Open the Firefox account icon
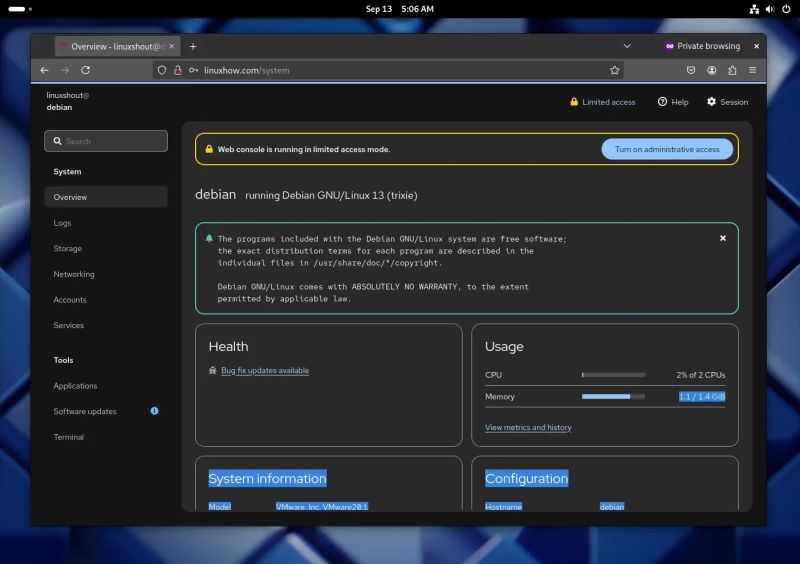Screen dimensions: 800x564 click(712, 70)
